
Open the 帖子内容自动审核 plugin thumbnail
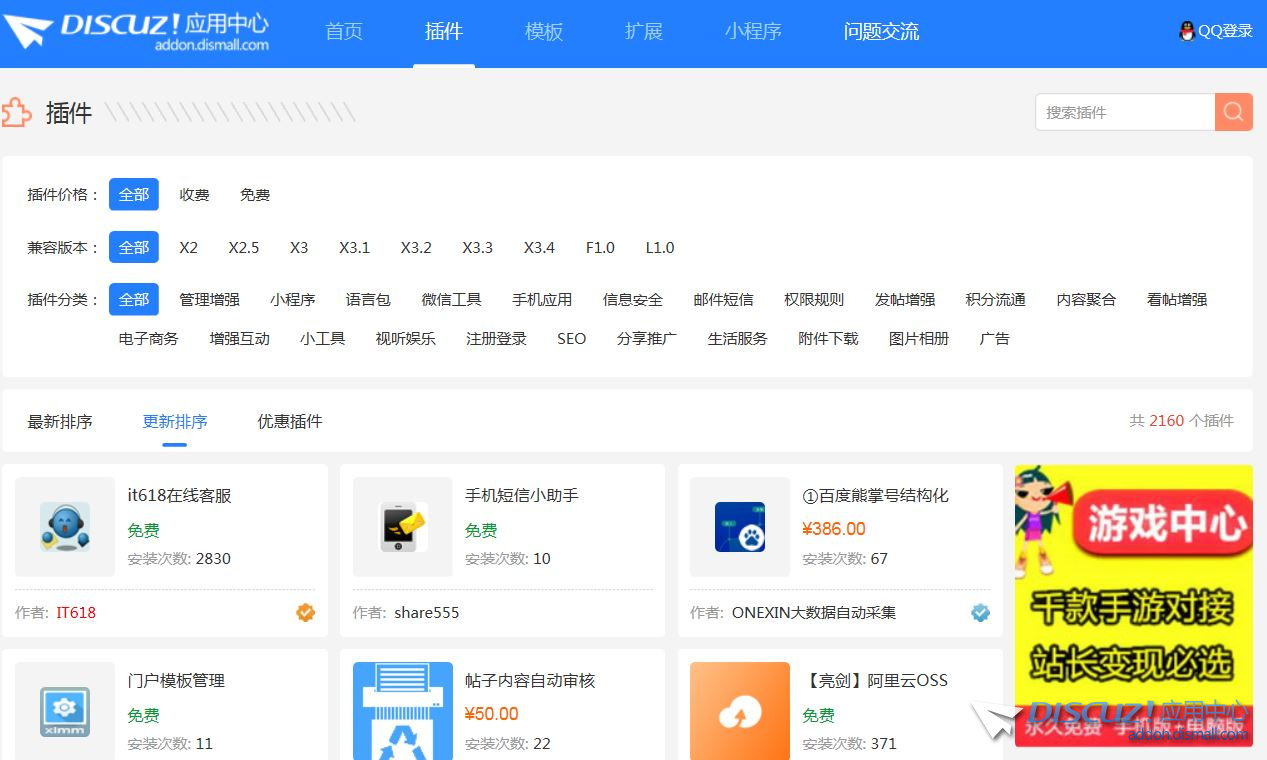pyautogui.click(x=403, y=711)
